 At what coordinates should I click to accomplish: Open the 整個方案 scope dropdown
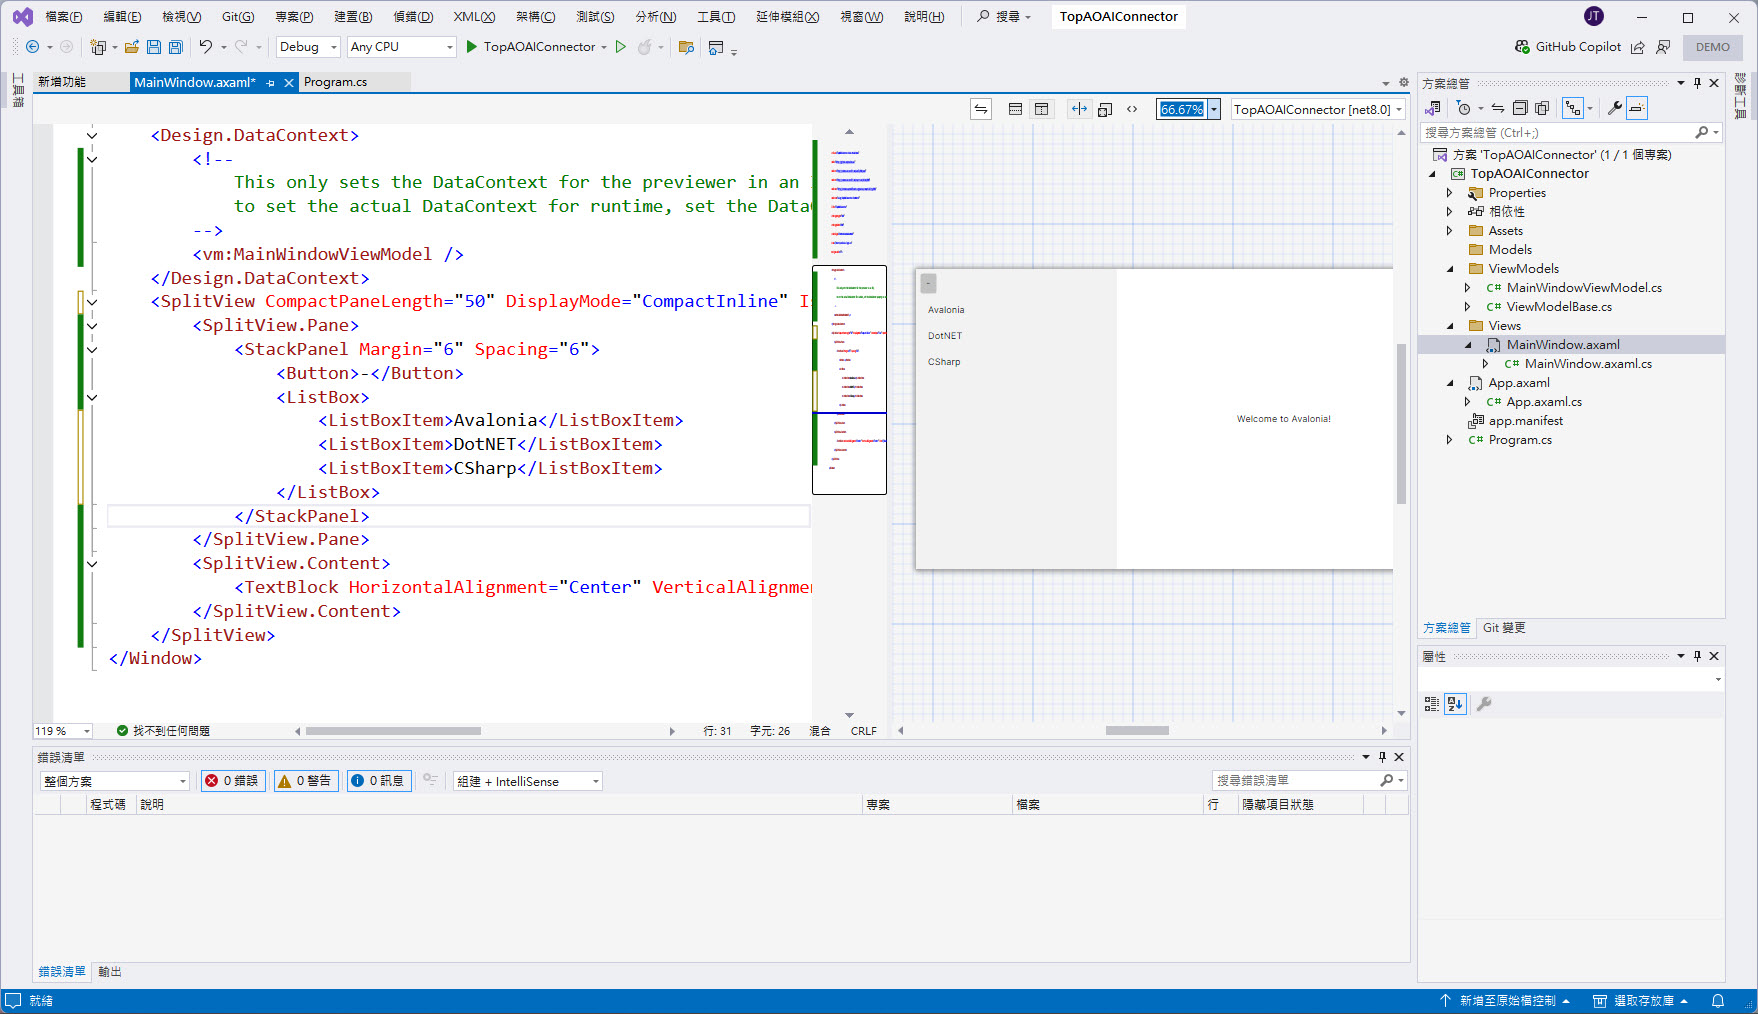(115, 781)
